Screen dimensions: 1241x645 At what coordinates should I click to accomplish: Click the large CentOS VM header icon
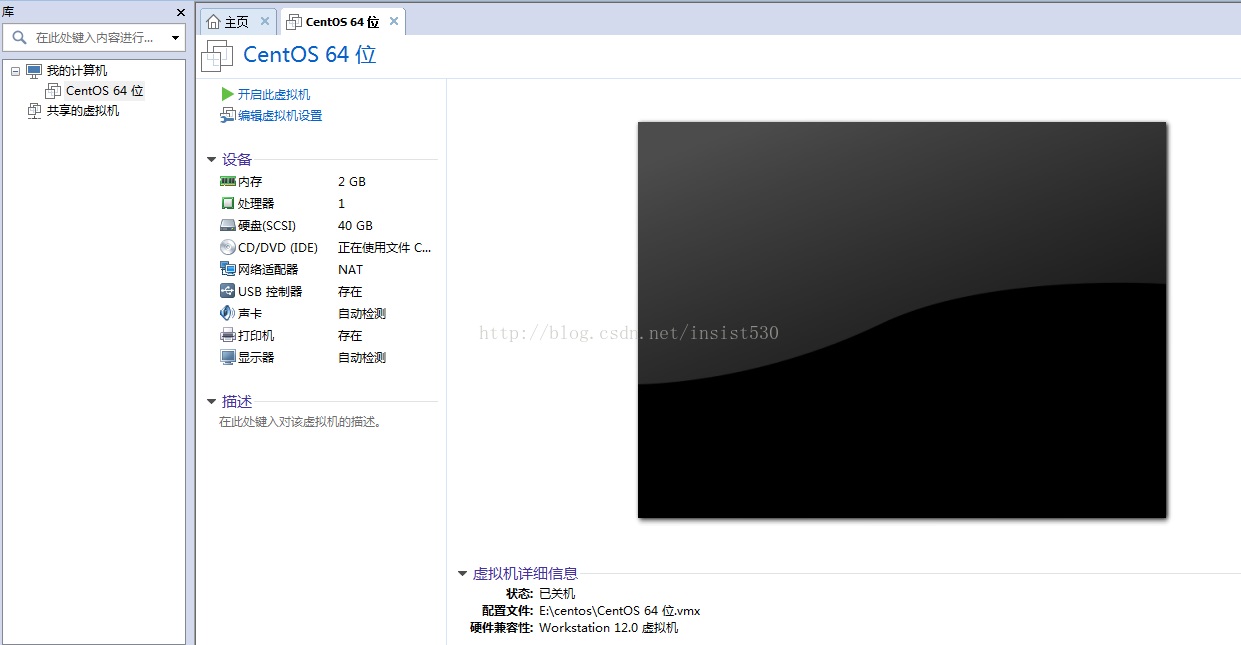pyautogui.click(x=217, y=56)
